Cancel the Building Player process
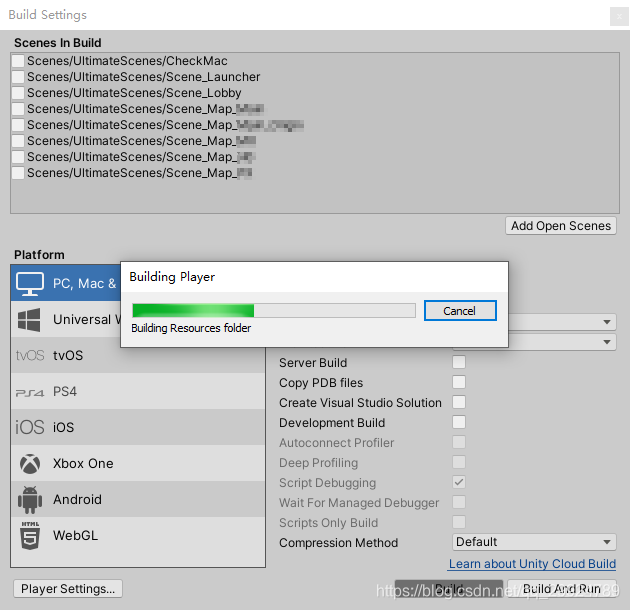Image resolution: width=630 pixels, height=610 pixels. (x=460, y=311)
